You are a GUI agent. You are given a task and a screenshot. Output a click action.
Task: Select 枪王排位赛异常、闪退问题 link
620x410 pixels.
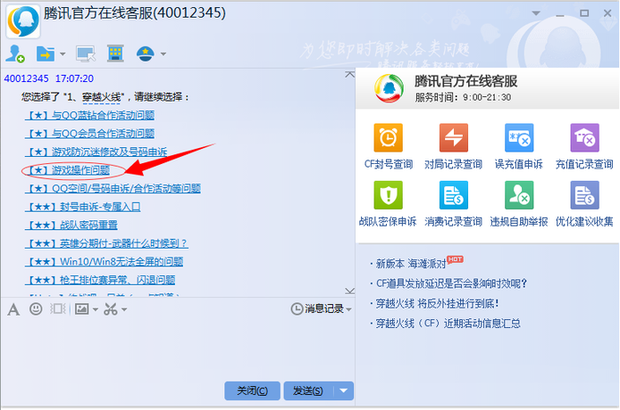[x=100, y=280]
